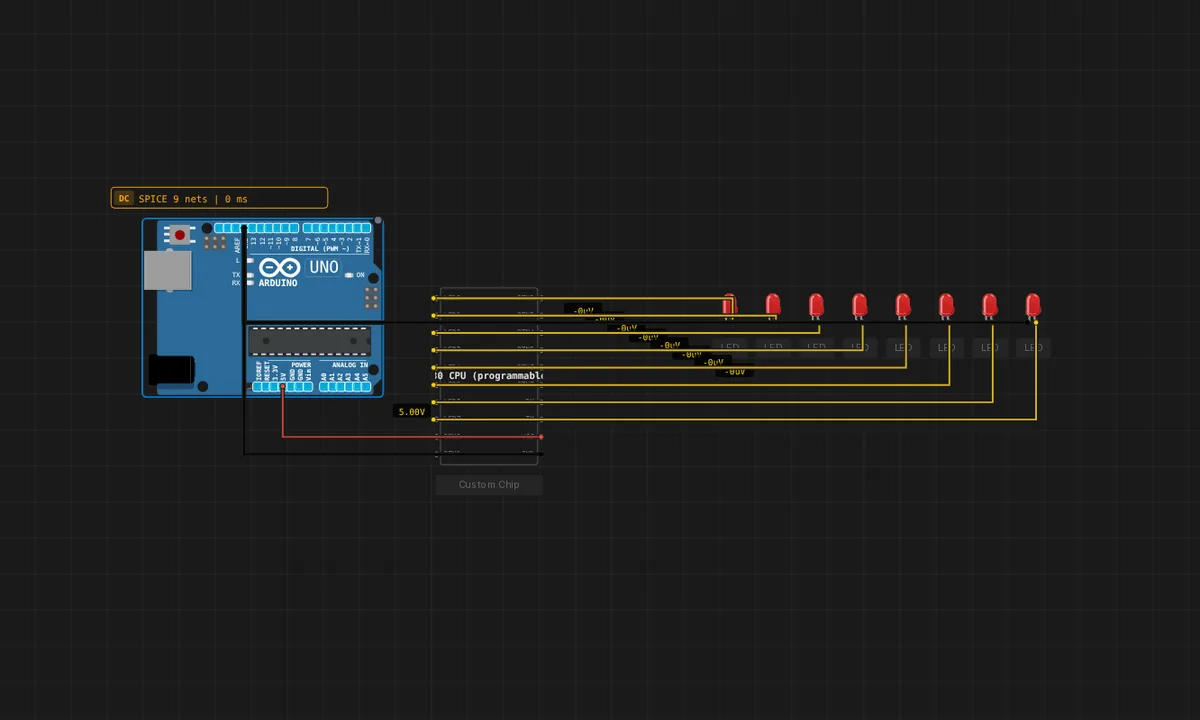The image size is (1200, 720).
Task: Click the DC badge in SPICE status bar
Action: click(x=124, y=198)
